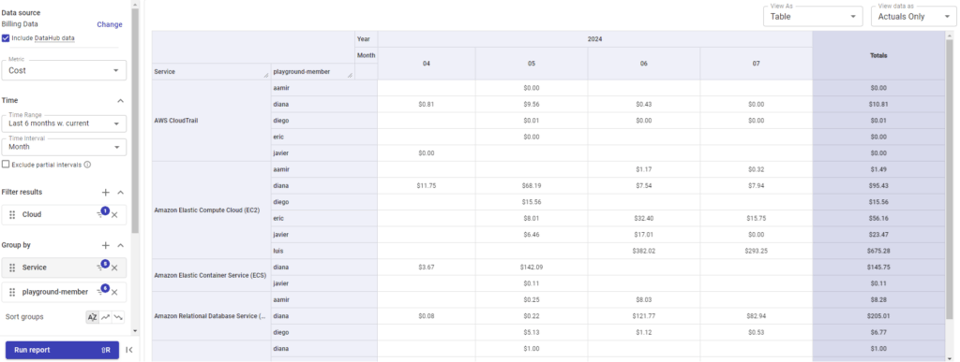The width and height of the screenshot is (960, 362).
Task: Grab the drag handle of playground-member chip
Action: [12, 292]
